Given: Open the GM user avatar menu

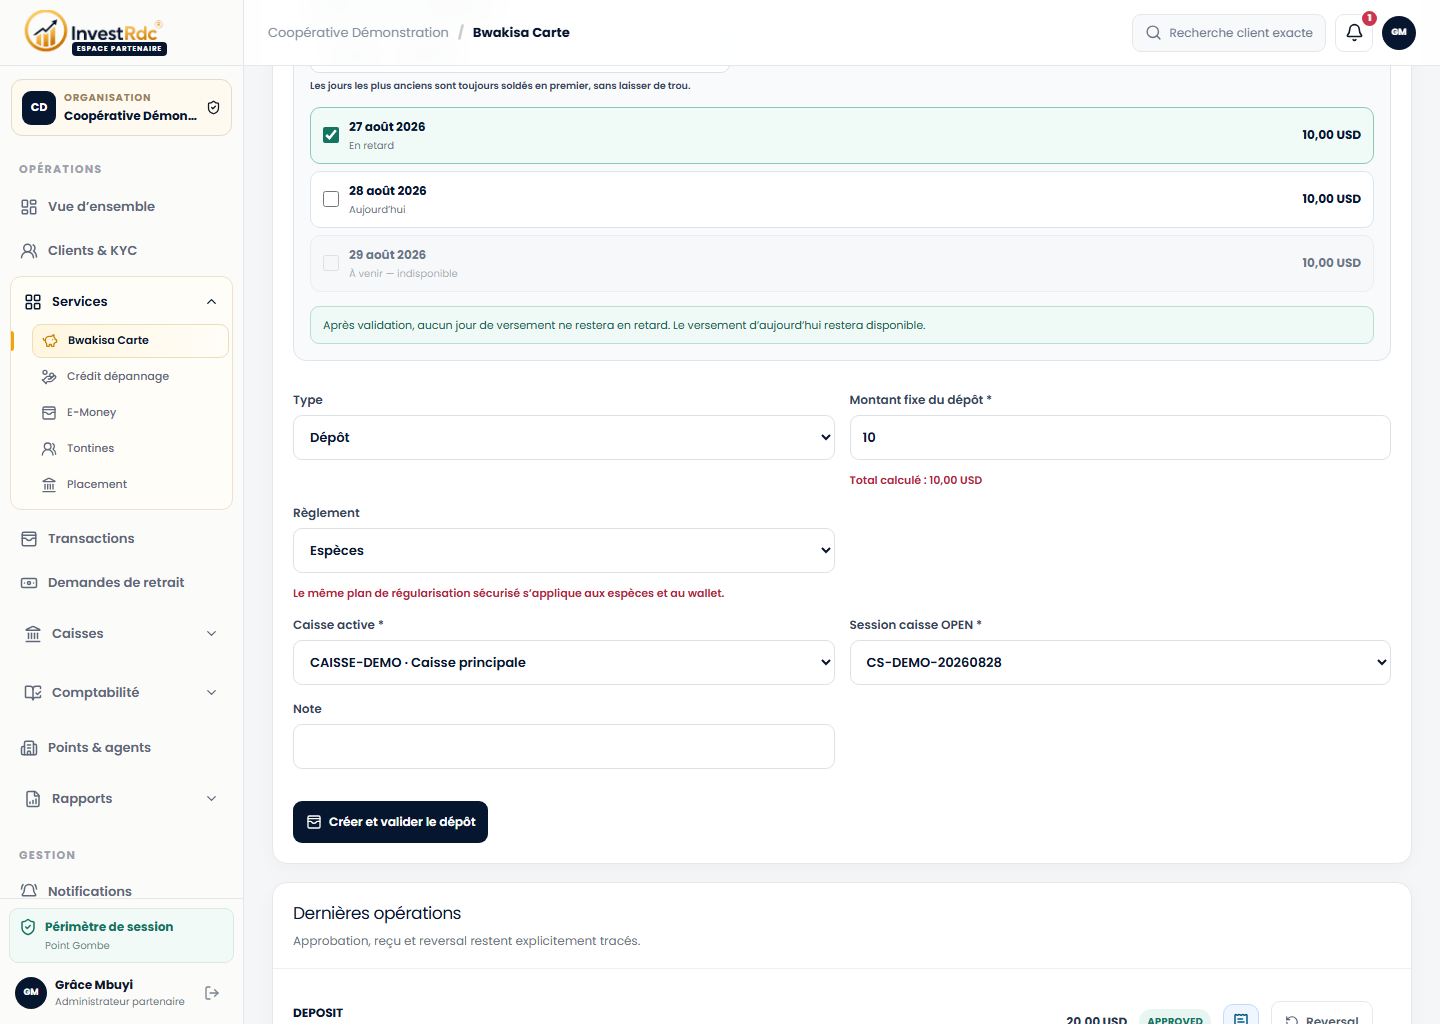Looking at the screenshot, I should click(1399, 32).
